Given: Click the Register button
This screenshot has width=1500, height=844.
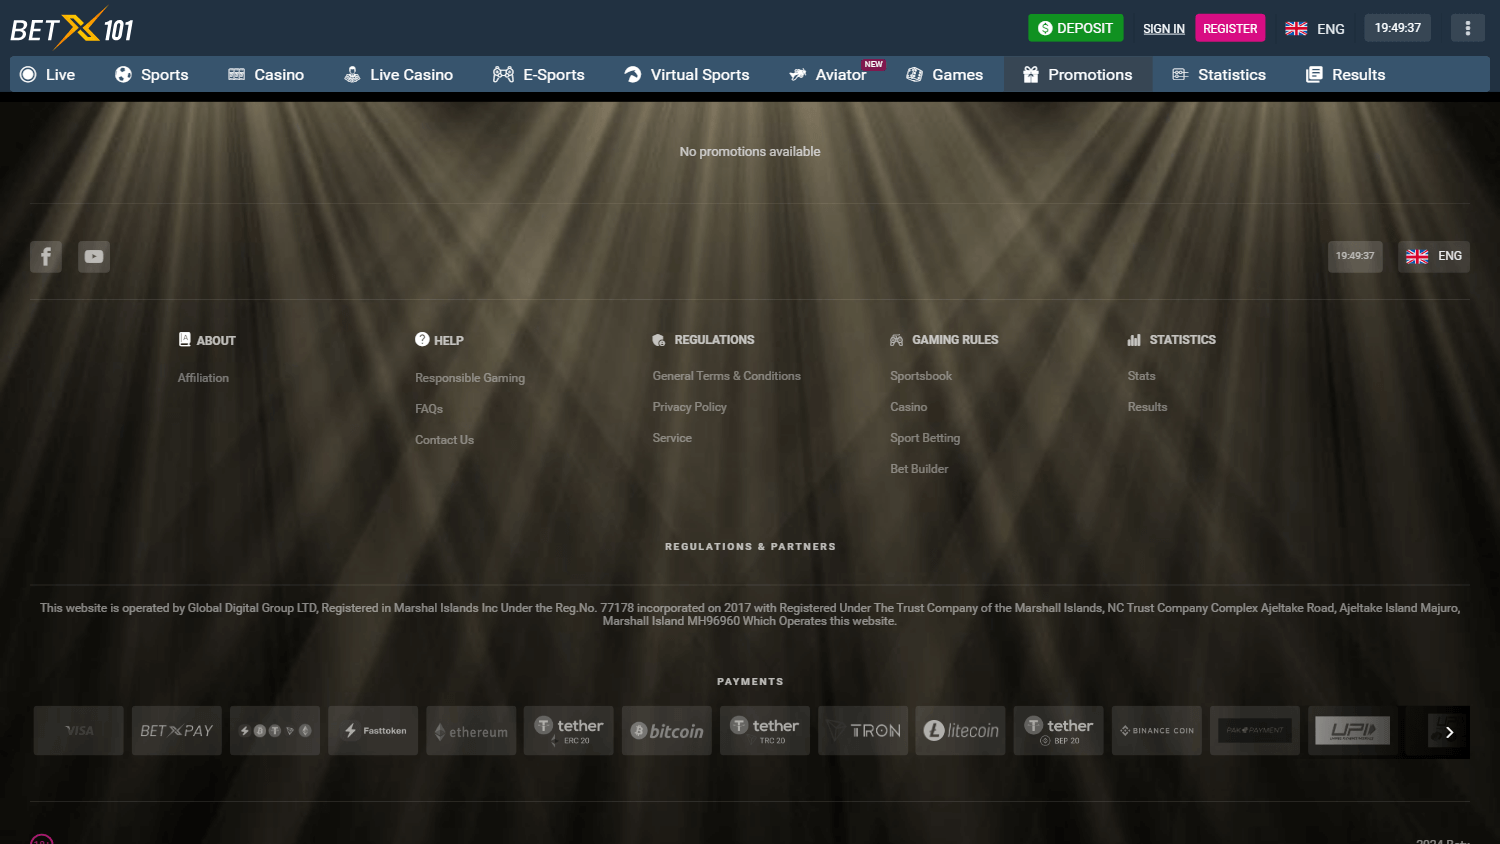Looking at the screenshot, I should tap(1230, 28).
